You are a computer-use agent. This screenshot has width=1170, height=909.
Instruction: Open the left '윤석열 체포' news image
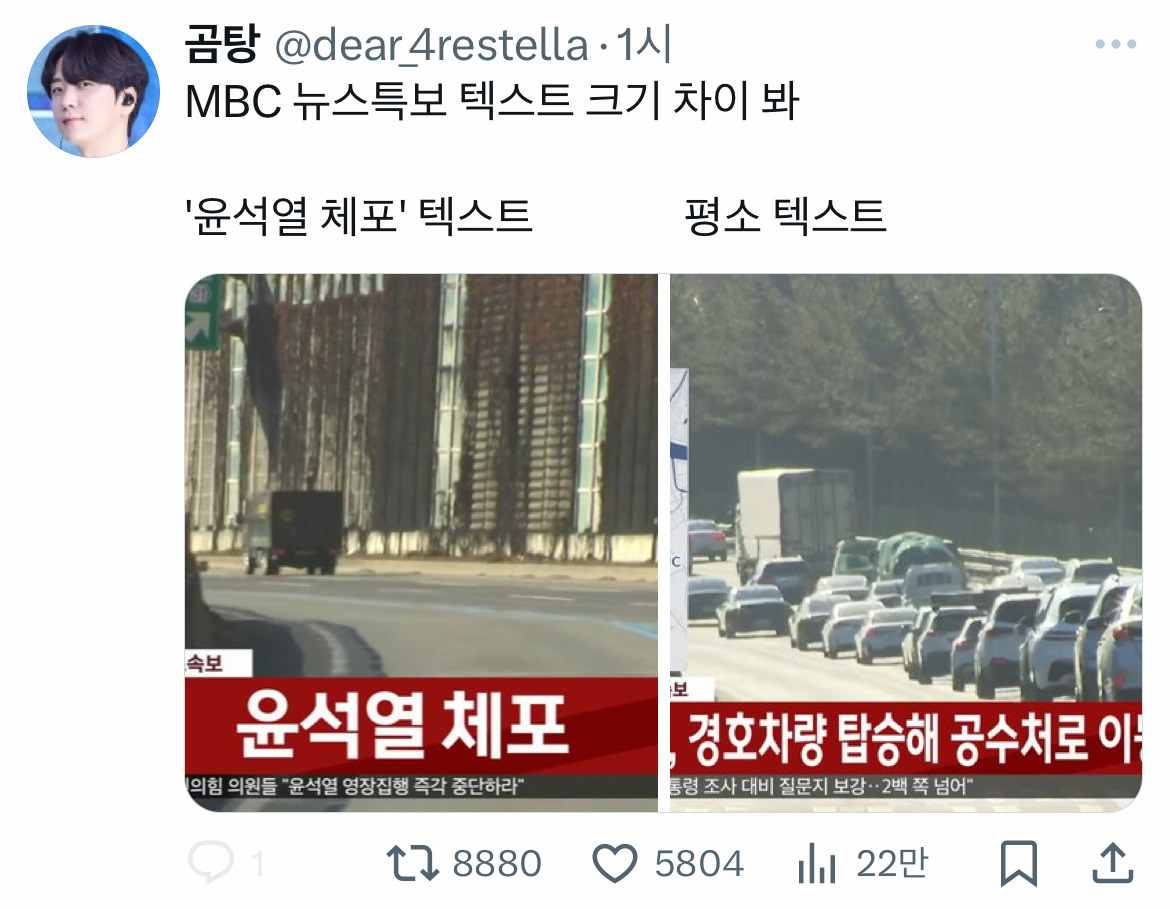pos(421,543)
